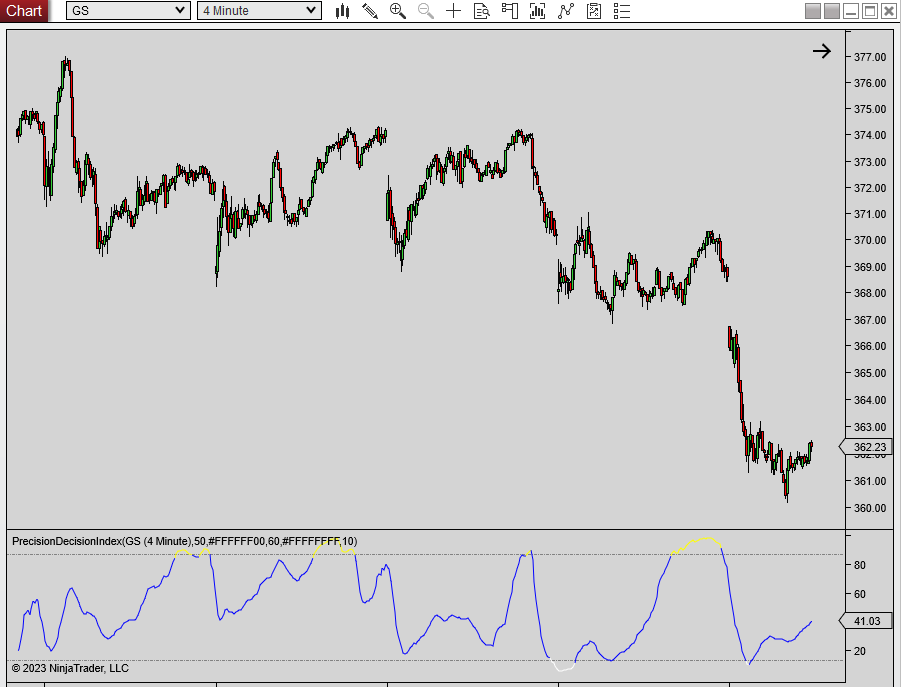The height and width of the screenshot is (687, 901).
Task: Switch to the red Chart tab
Action: click(x=23, y=10)
